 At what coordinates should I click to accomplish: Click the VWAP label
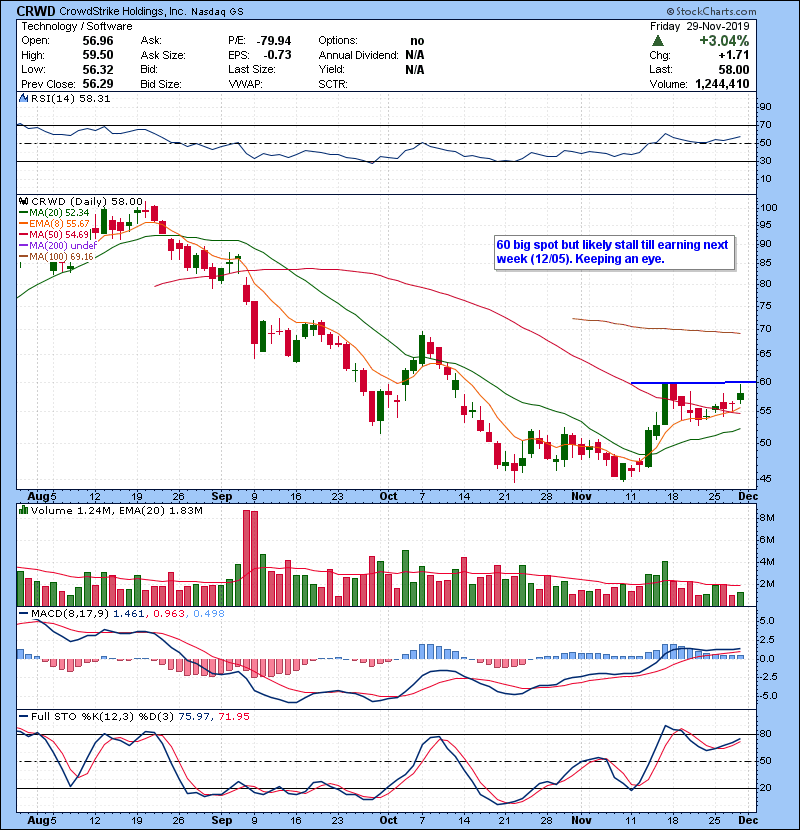(245, 84)
